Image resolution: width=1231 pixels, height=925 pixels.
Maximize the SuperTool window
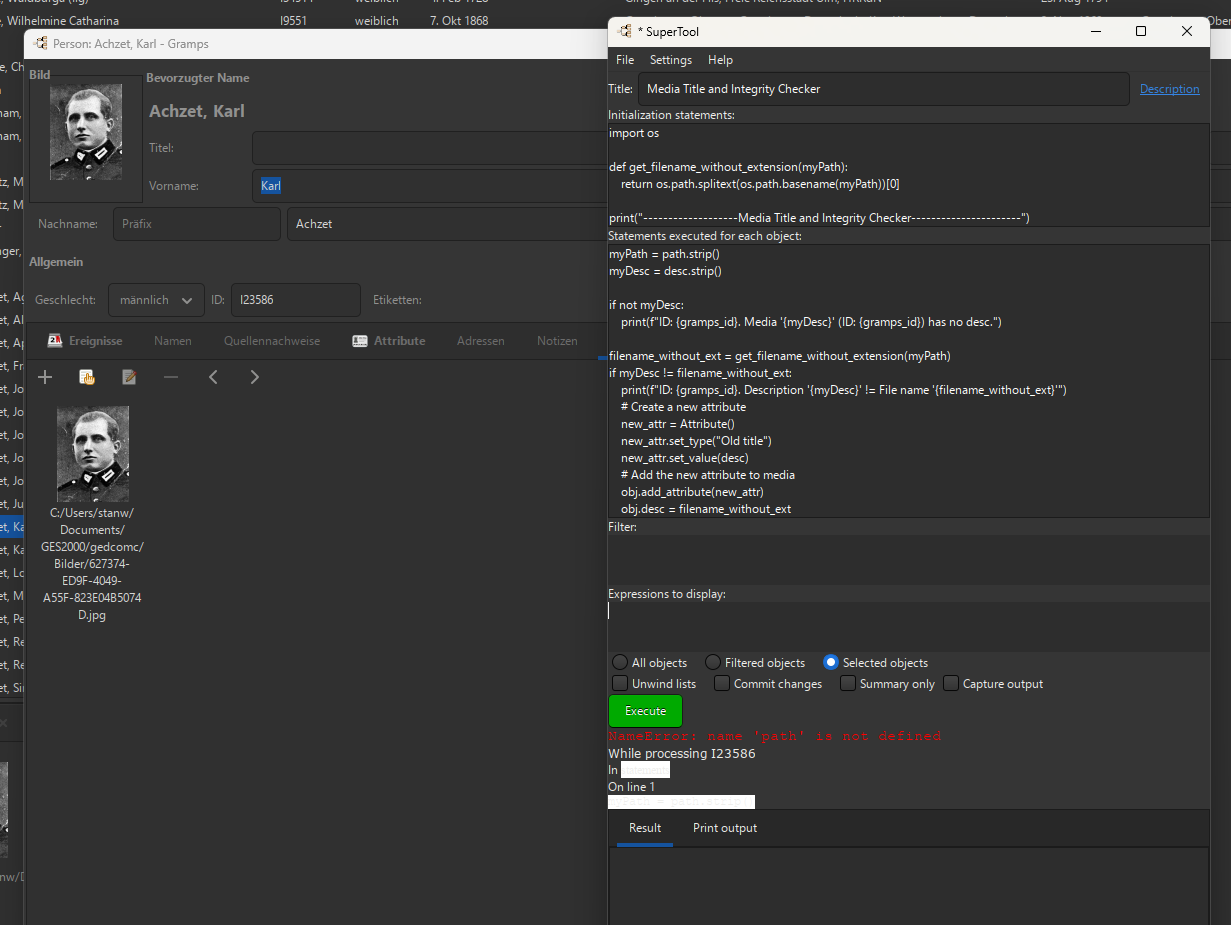[x=1141, y=31]
